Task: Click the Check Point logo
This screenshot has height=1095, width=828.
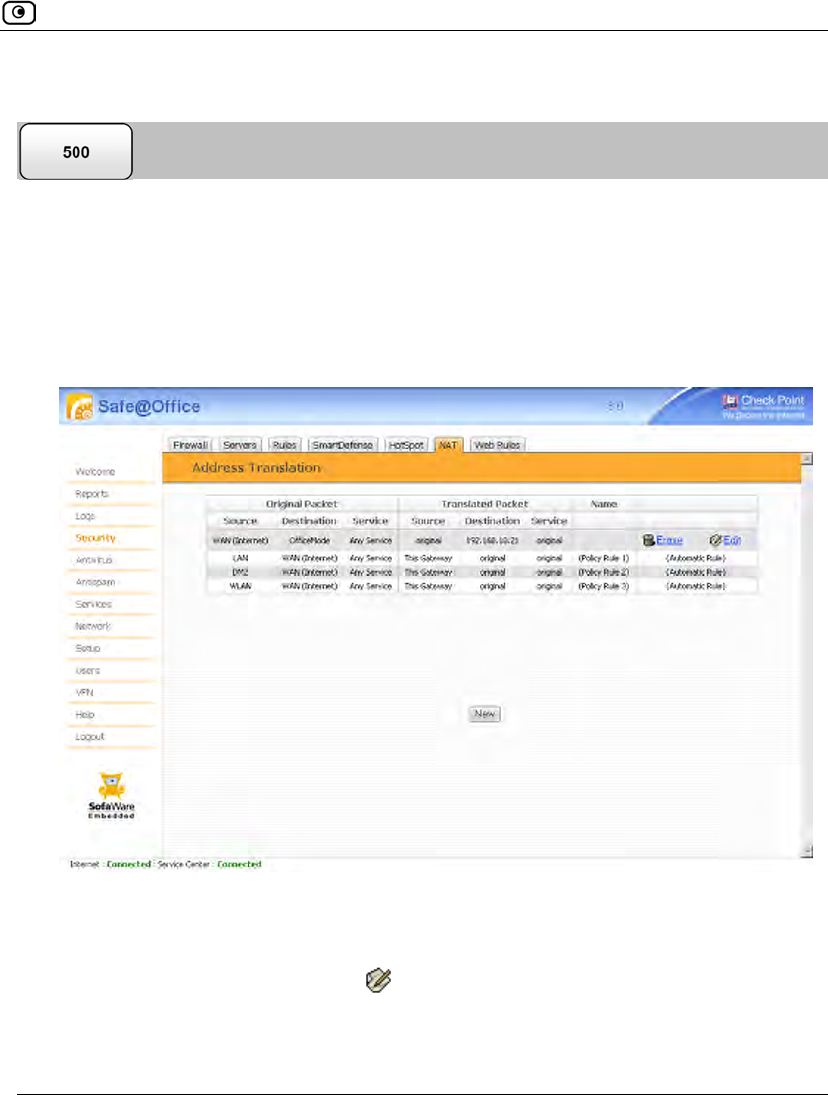Action: 763,405
